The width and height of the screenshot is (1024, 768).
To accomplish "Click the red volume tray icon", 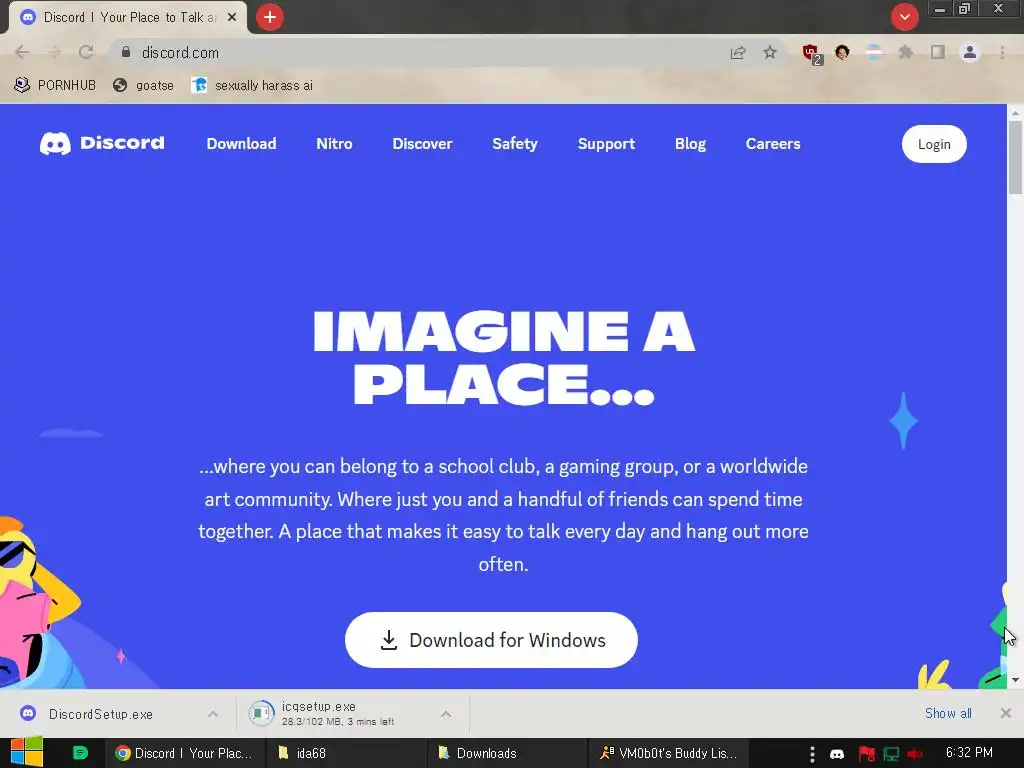I will click(914, 754).
